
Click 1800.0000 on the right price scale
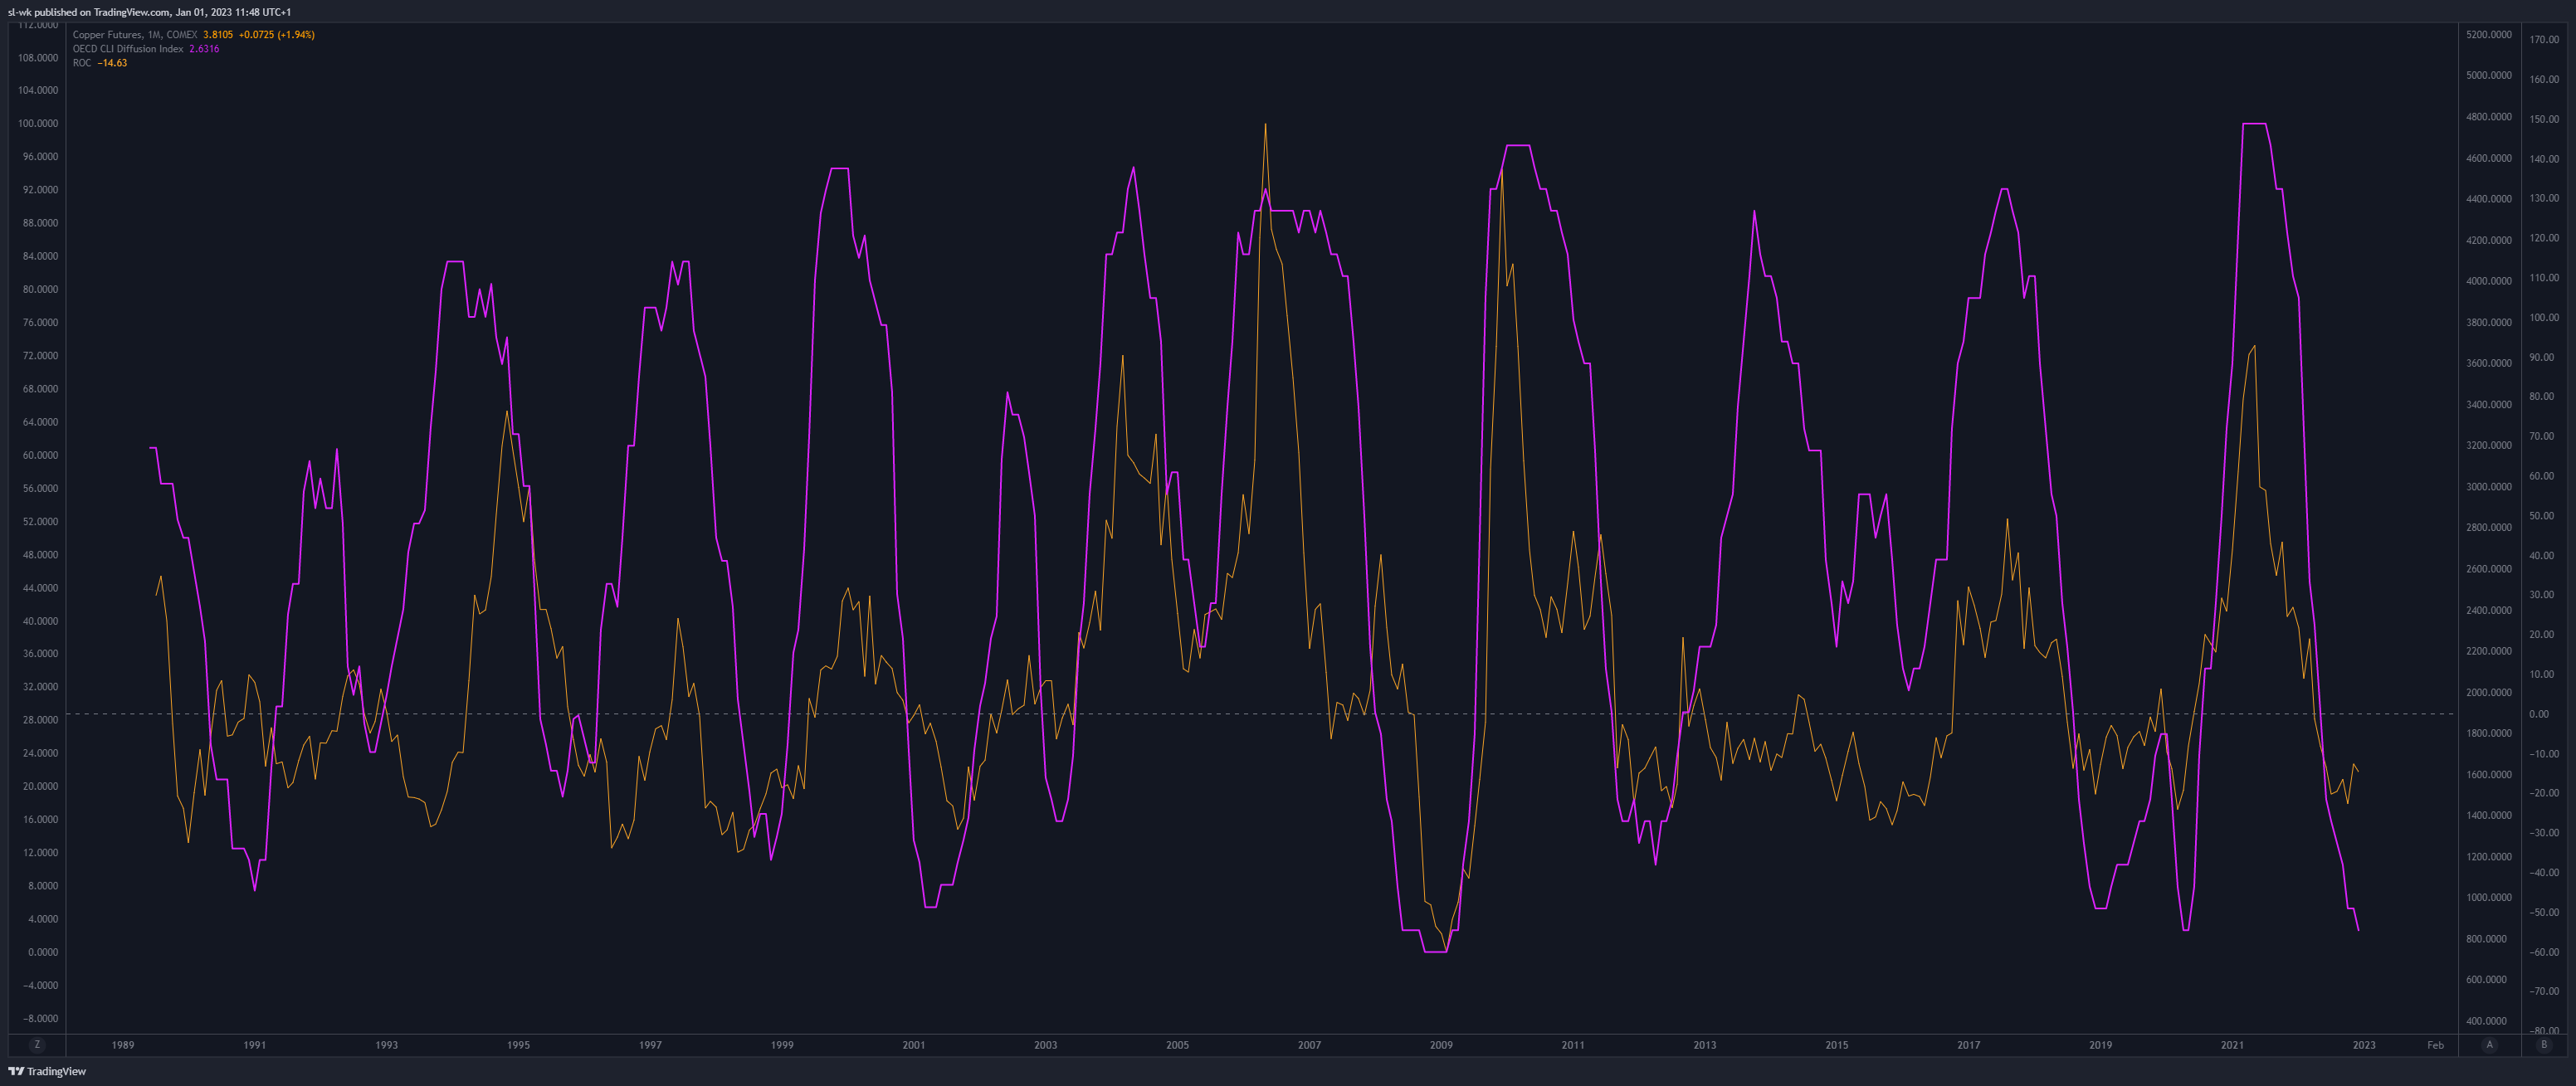click(x=2488, y=734)
